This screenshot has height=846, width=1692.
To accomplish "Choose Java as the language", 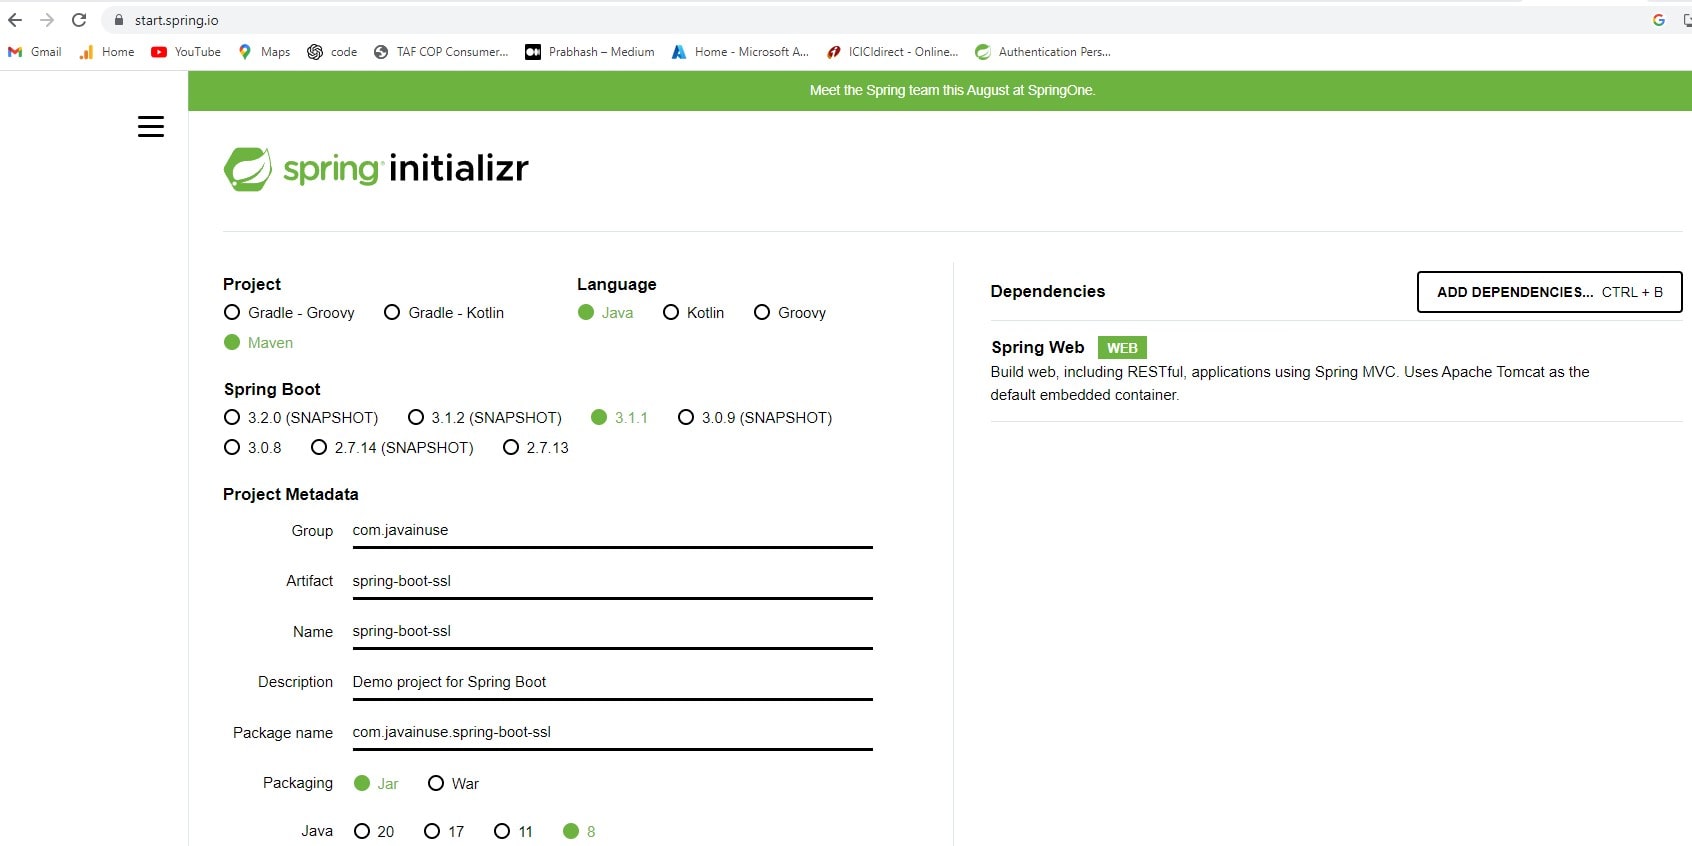I will tap(605, 313).
